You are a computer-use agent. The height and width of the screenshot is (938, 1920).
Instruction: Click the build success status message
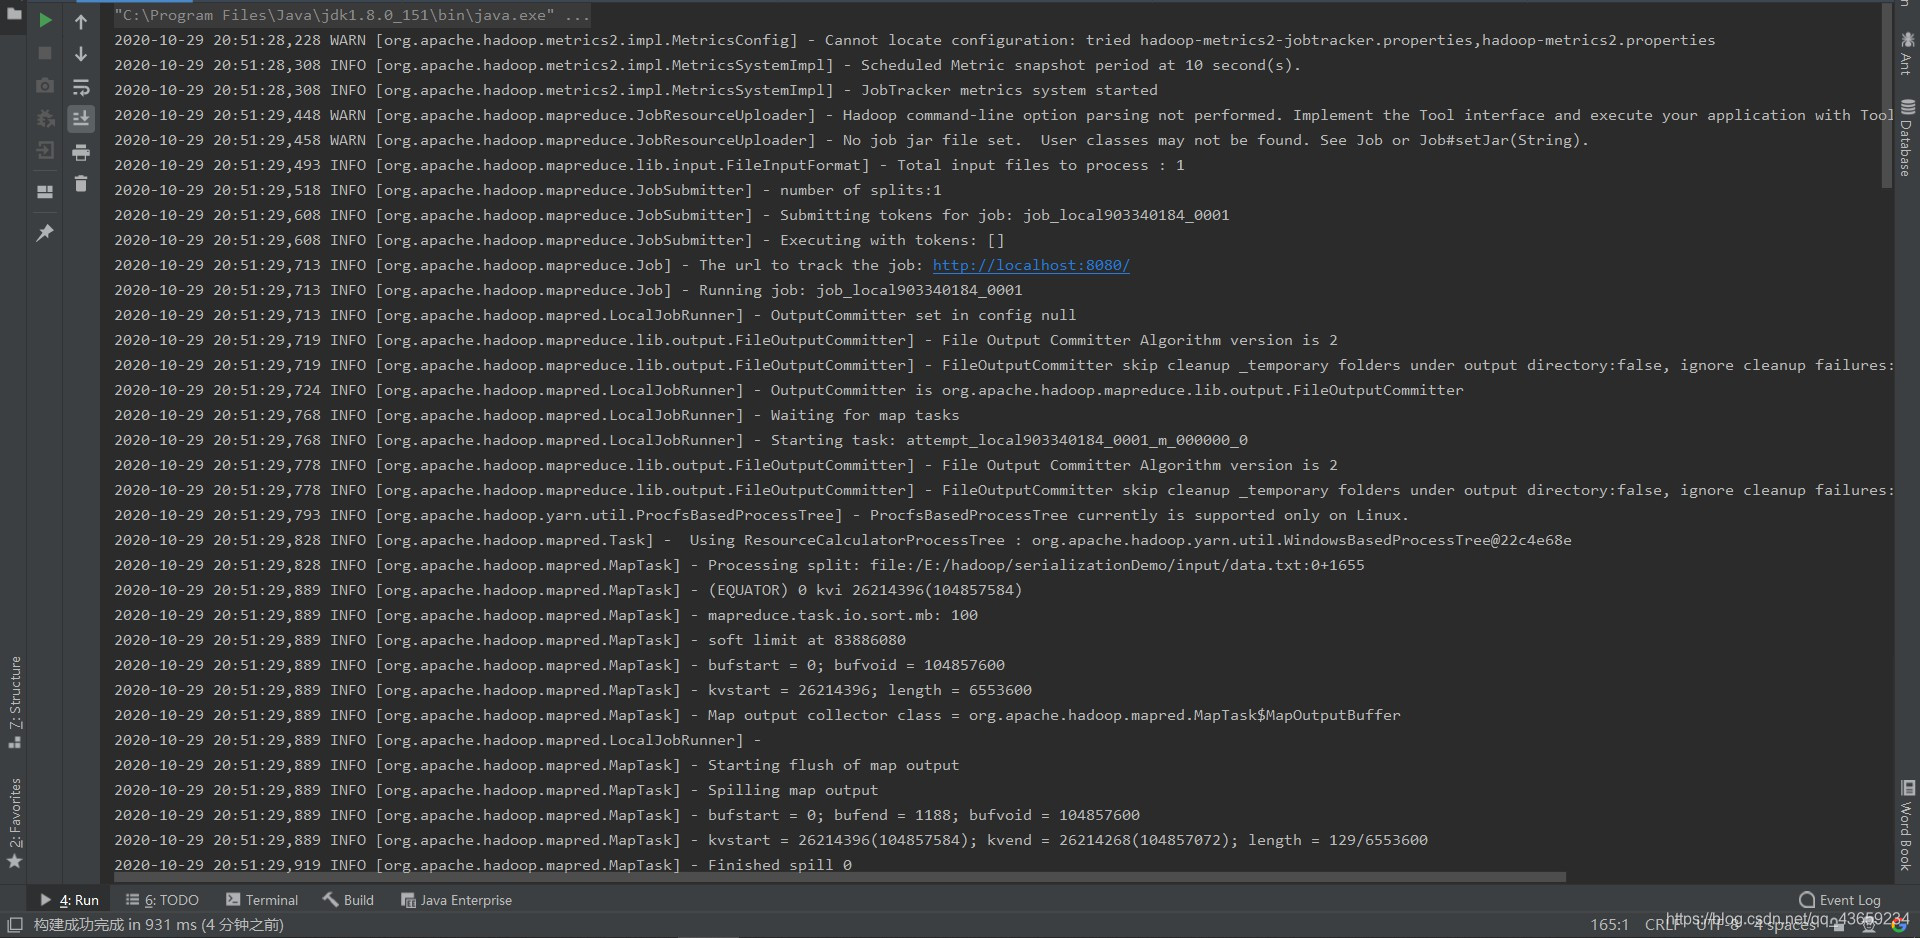click(158, 925)
